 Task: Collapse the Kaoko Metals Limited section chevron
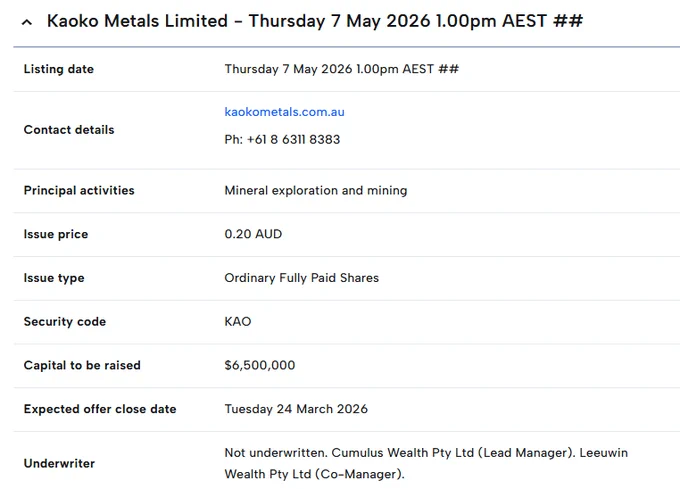tap(27, 22)
